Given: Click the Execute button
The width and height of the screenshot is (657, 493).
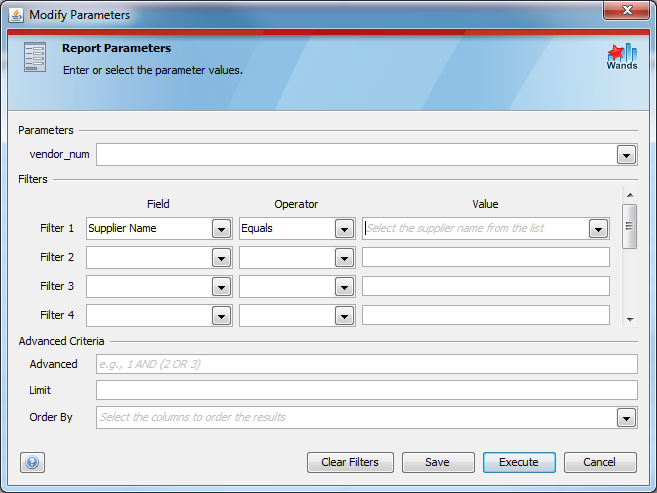Looking at the screenshot, I should [x=519, y=462].
